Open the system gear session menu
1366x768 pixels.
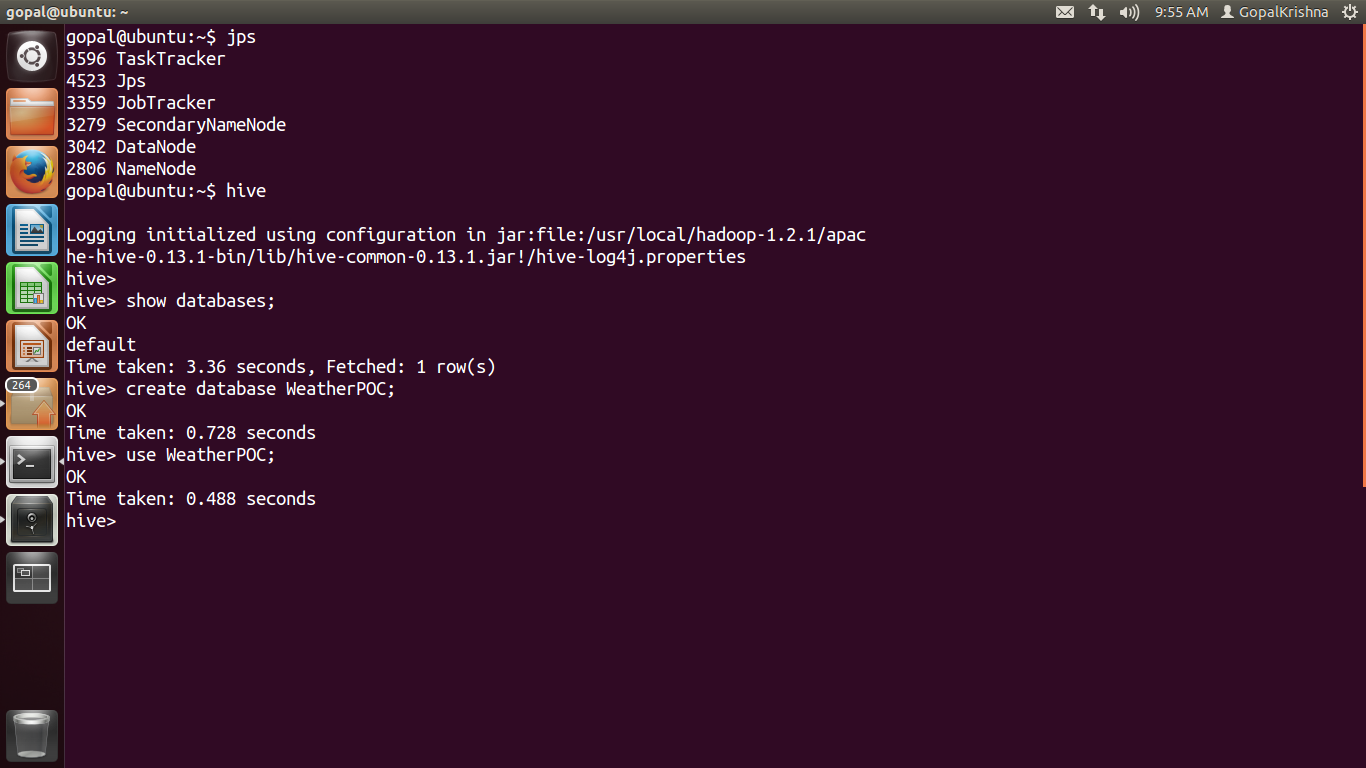tap(1350, 12)
